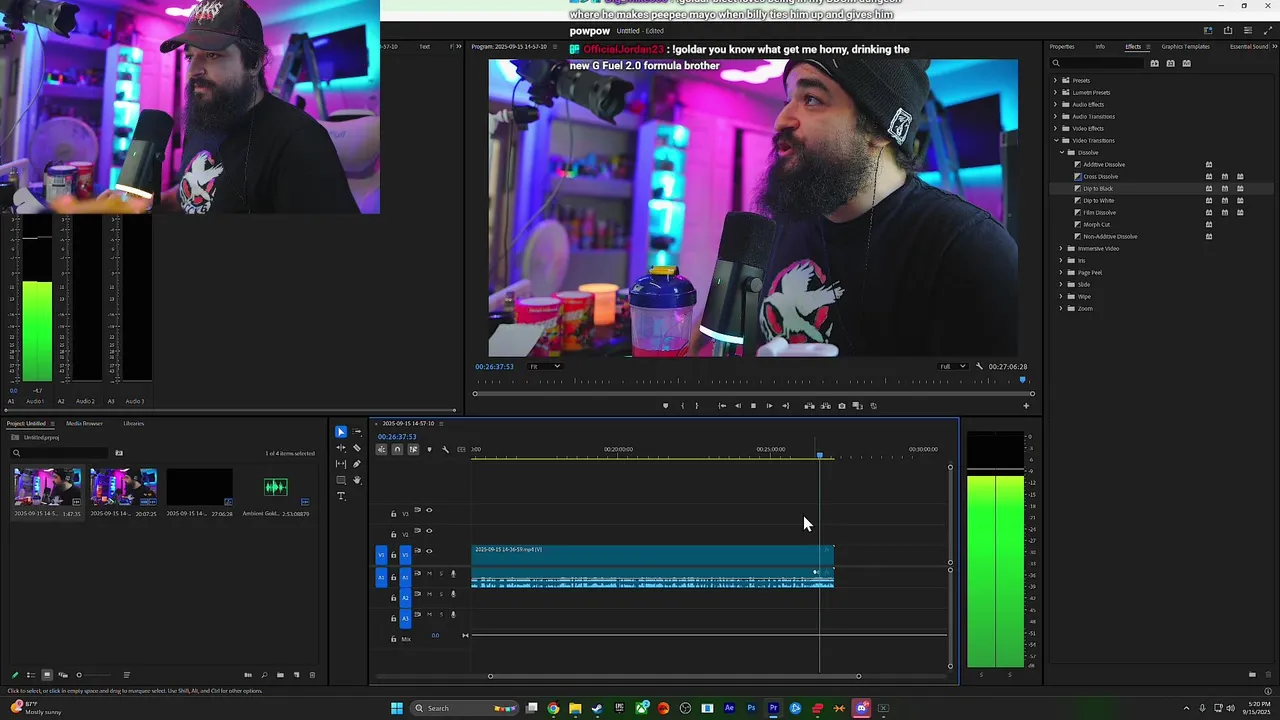Open the zoom level Fit dropdown
This screenshot has height=720, width=1280.
tap(546, 366)
